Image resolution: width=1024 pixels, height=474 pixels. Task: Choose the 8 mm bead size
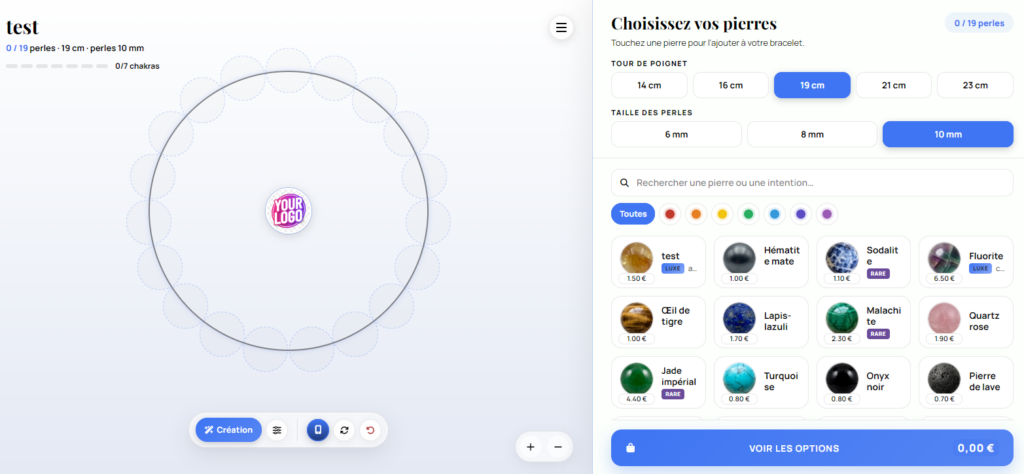[x=812, y=134]
